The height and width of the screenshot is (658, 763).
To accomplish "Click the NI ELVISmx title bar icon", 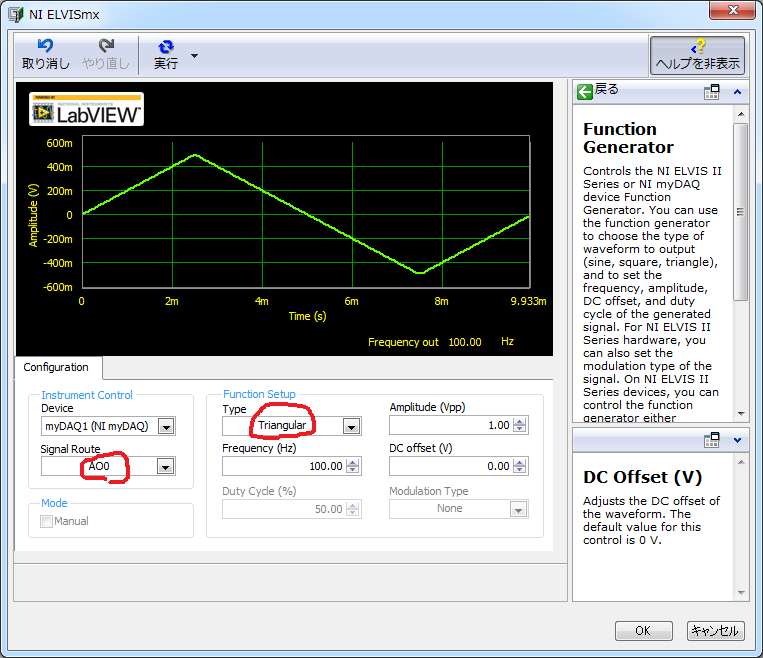I will point(16,14).
